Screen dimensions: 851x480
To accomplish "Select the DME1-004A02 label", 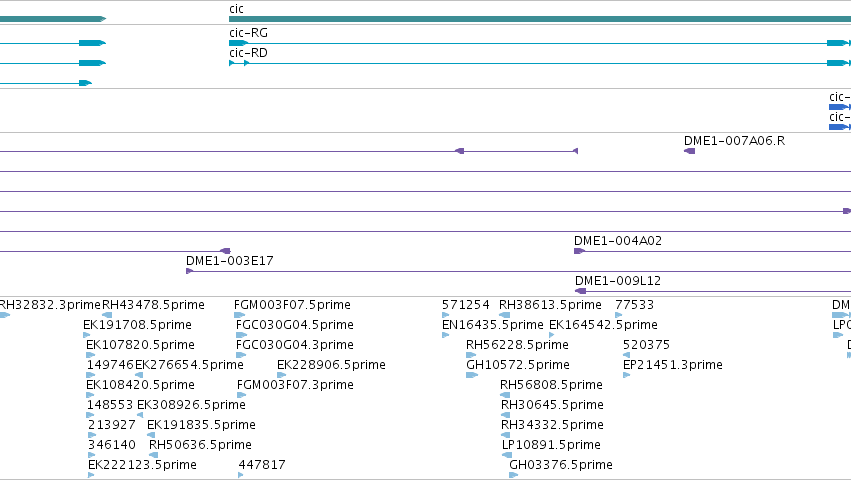I will pyautogui.click(x=618, y=241).
